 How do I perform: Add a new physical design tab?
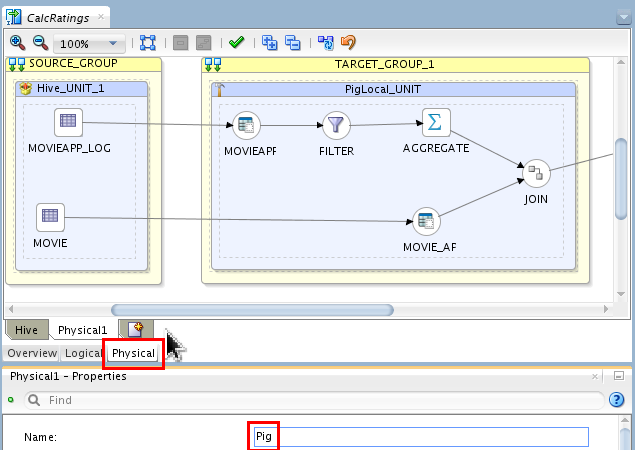click(136, 329)
